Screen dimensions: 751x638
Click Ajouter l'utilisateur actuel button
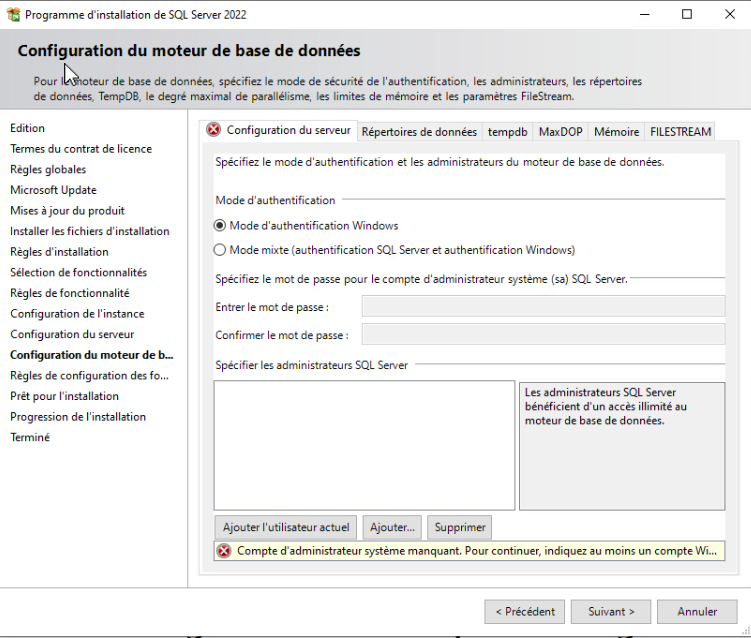[x=286, y=527]
